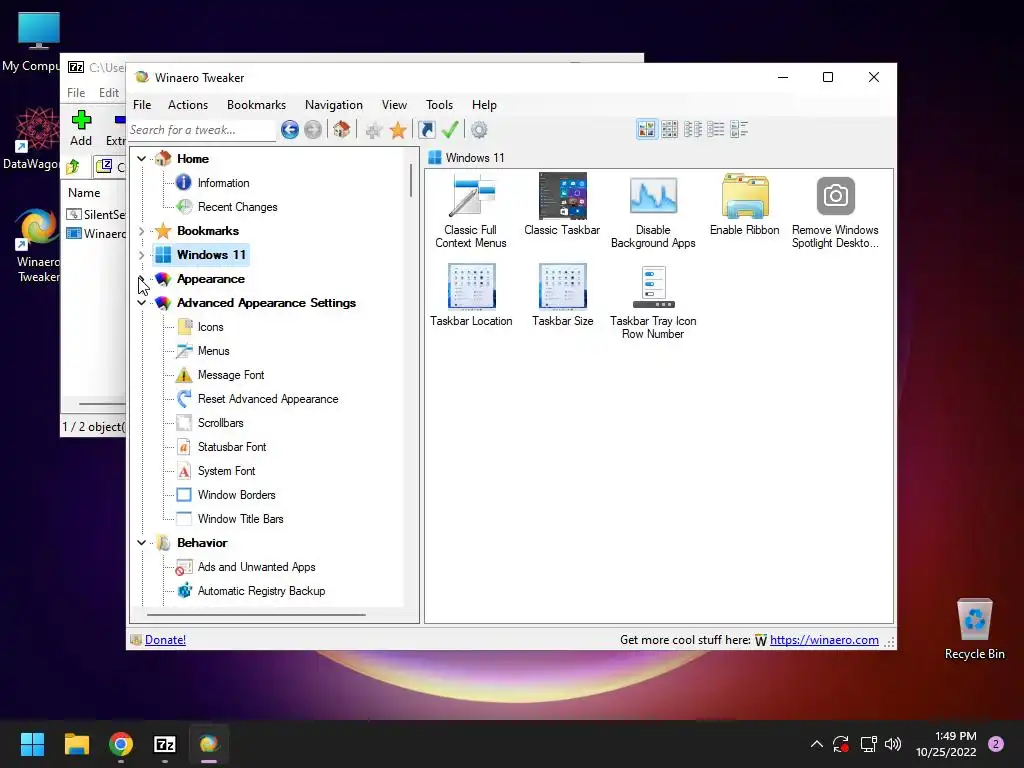Open Winaero Tweaker desktop shortcut
Viewport: 1024px width, 768px height.
pyautogui.click(x=37, y=246)
